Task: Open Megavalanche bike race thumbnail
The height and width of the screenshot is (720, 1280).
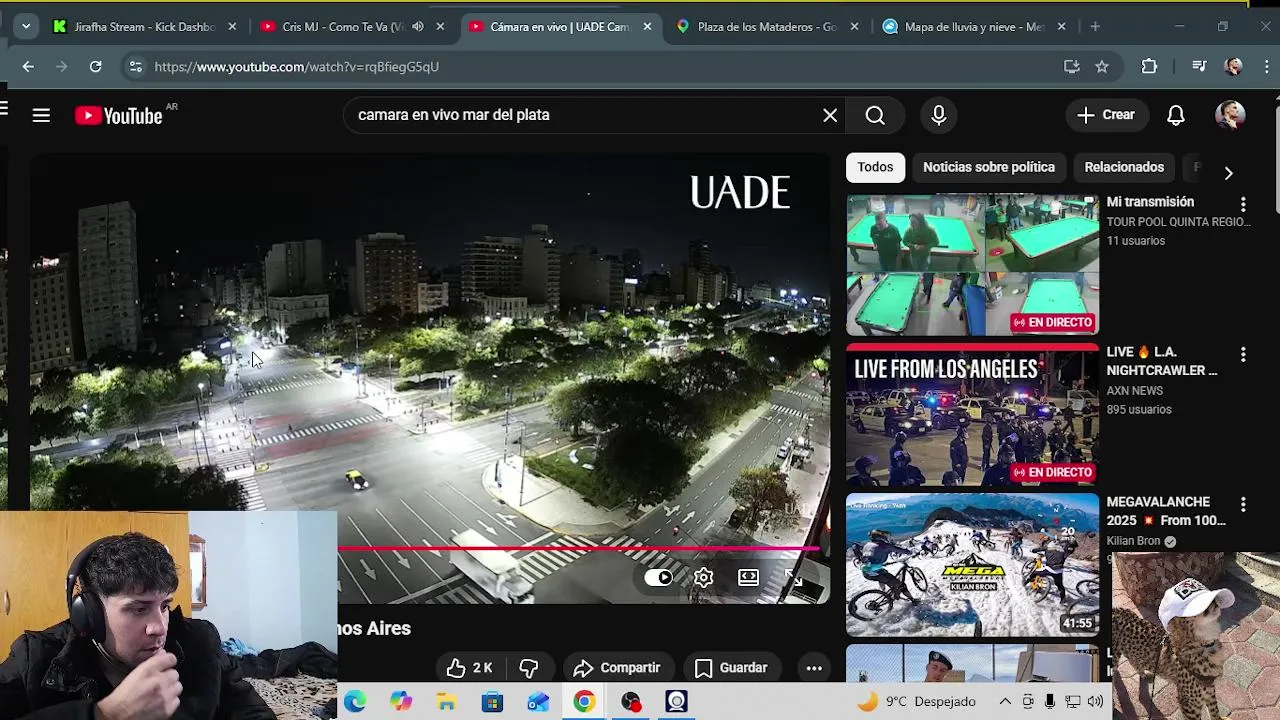Action: pos(972,565)
